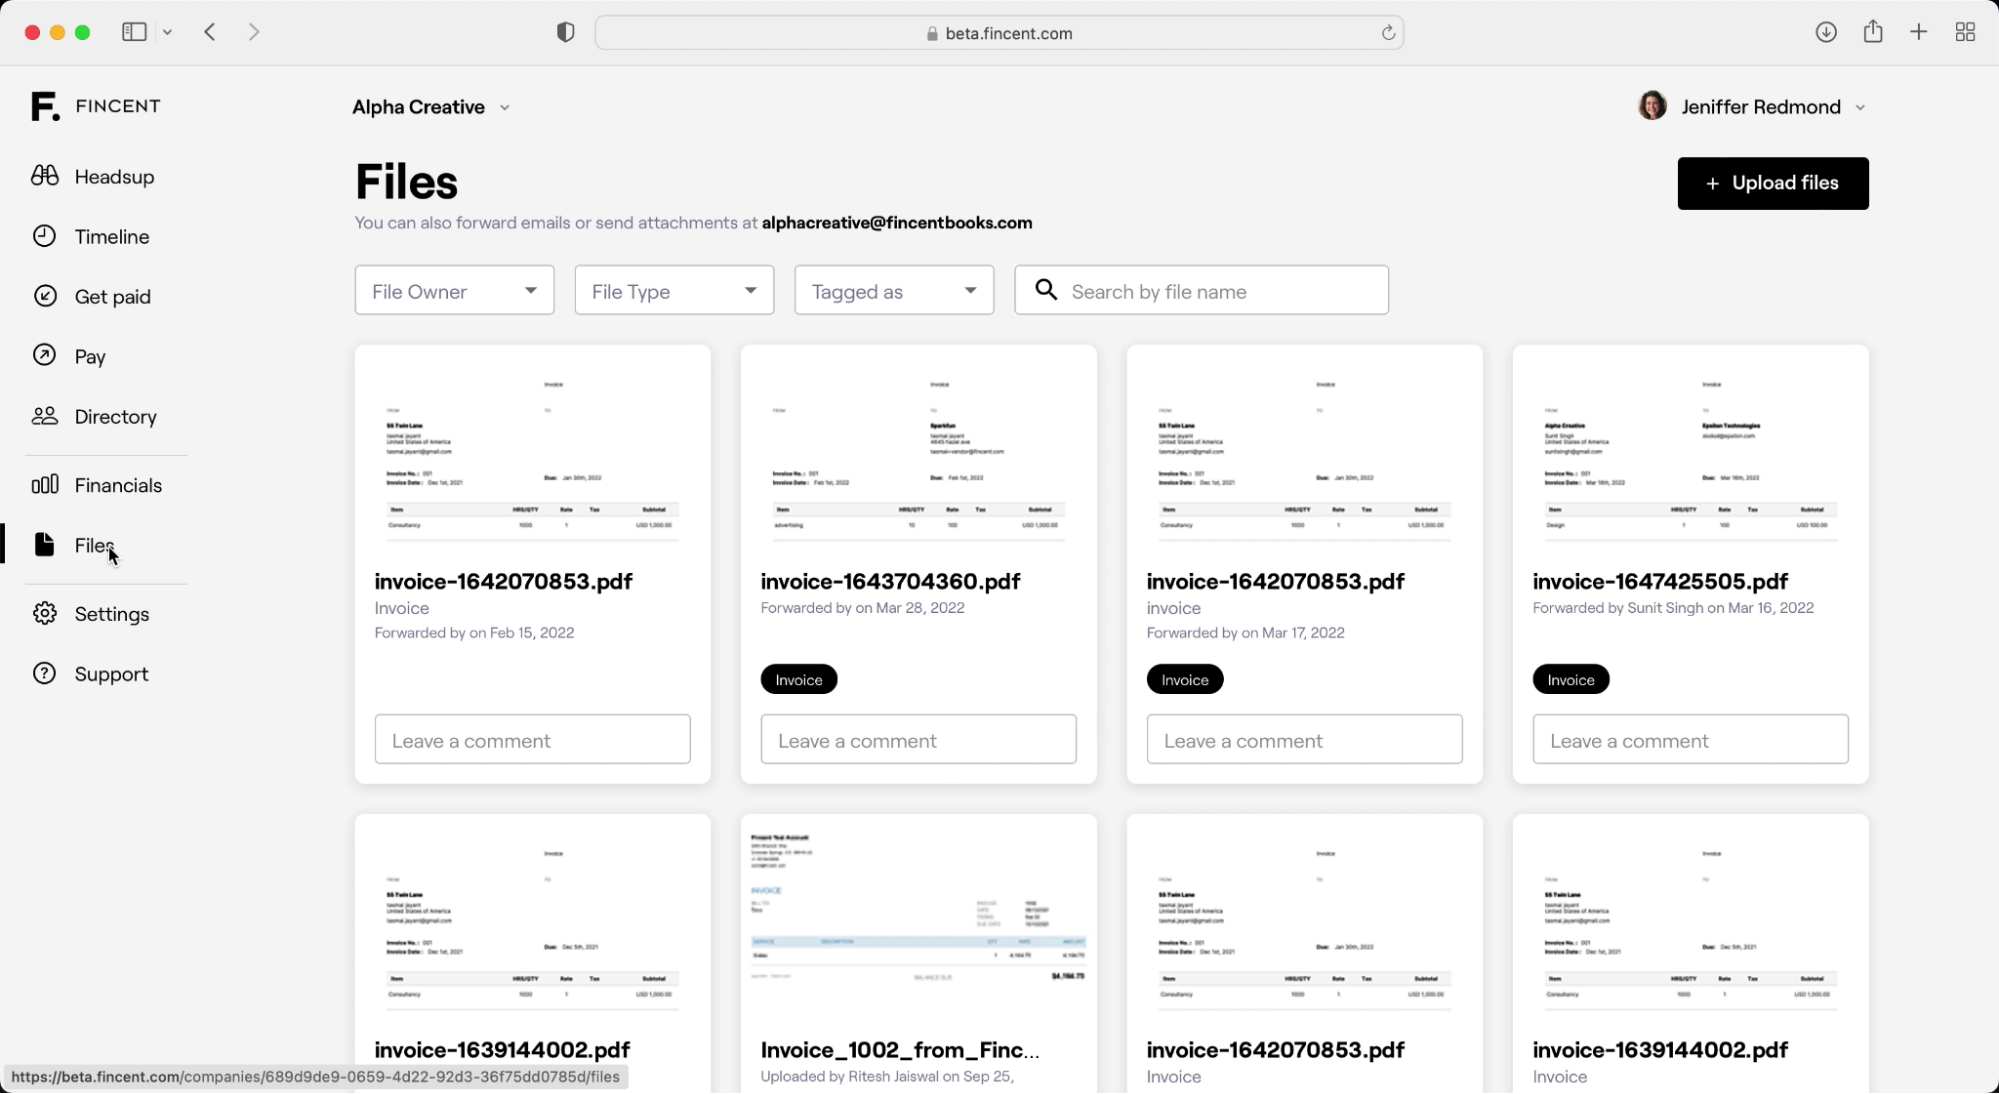1999x1094 pixels.
Task: Select the Files sidebar menu item
Action: 93,545
